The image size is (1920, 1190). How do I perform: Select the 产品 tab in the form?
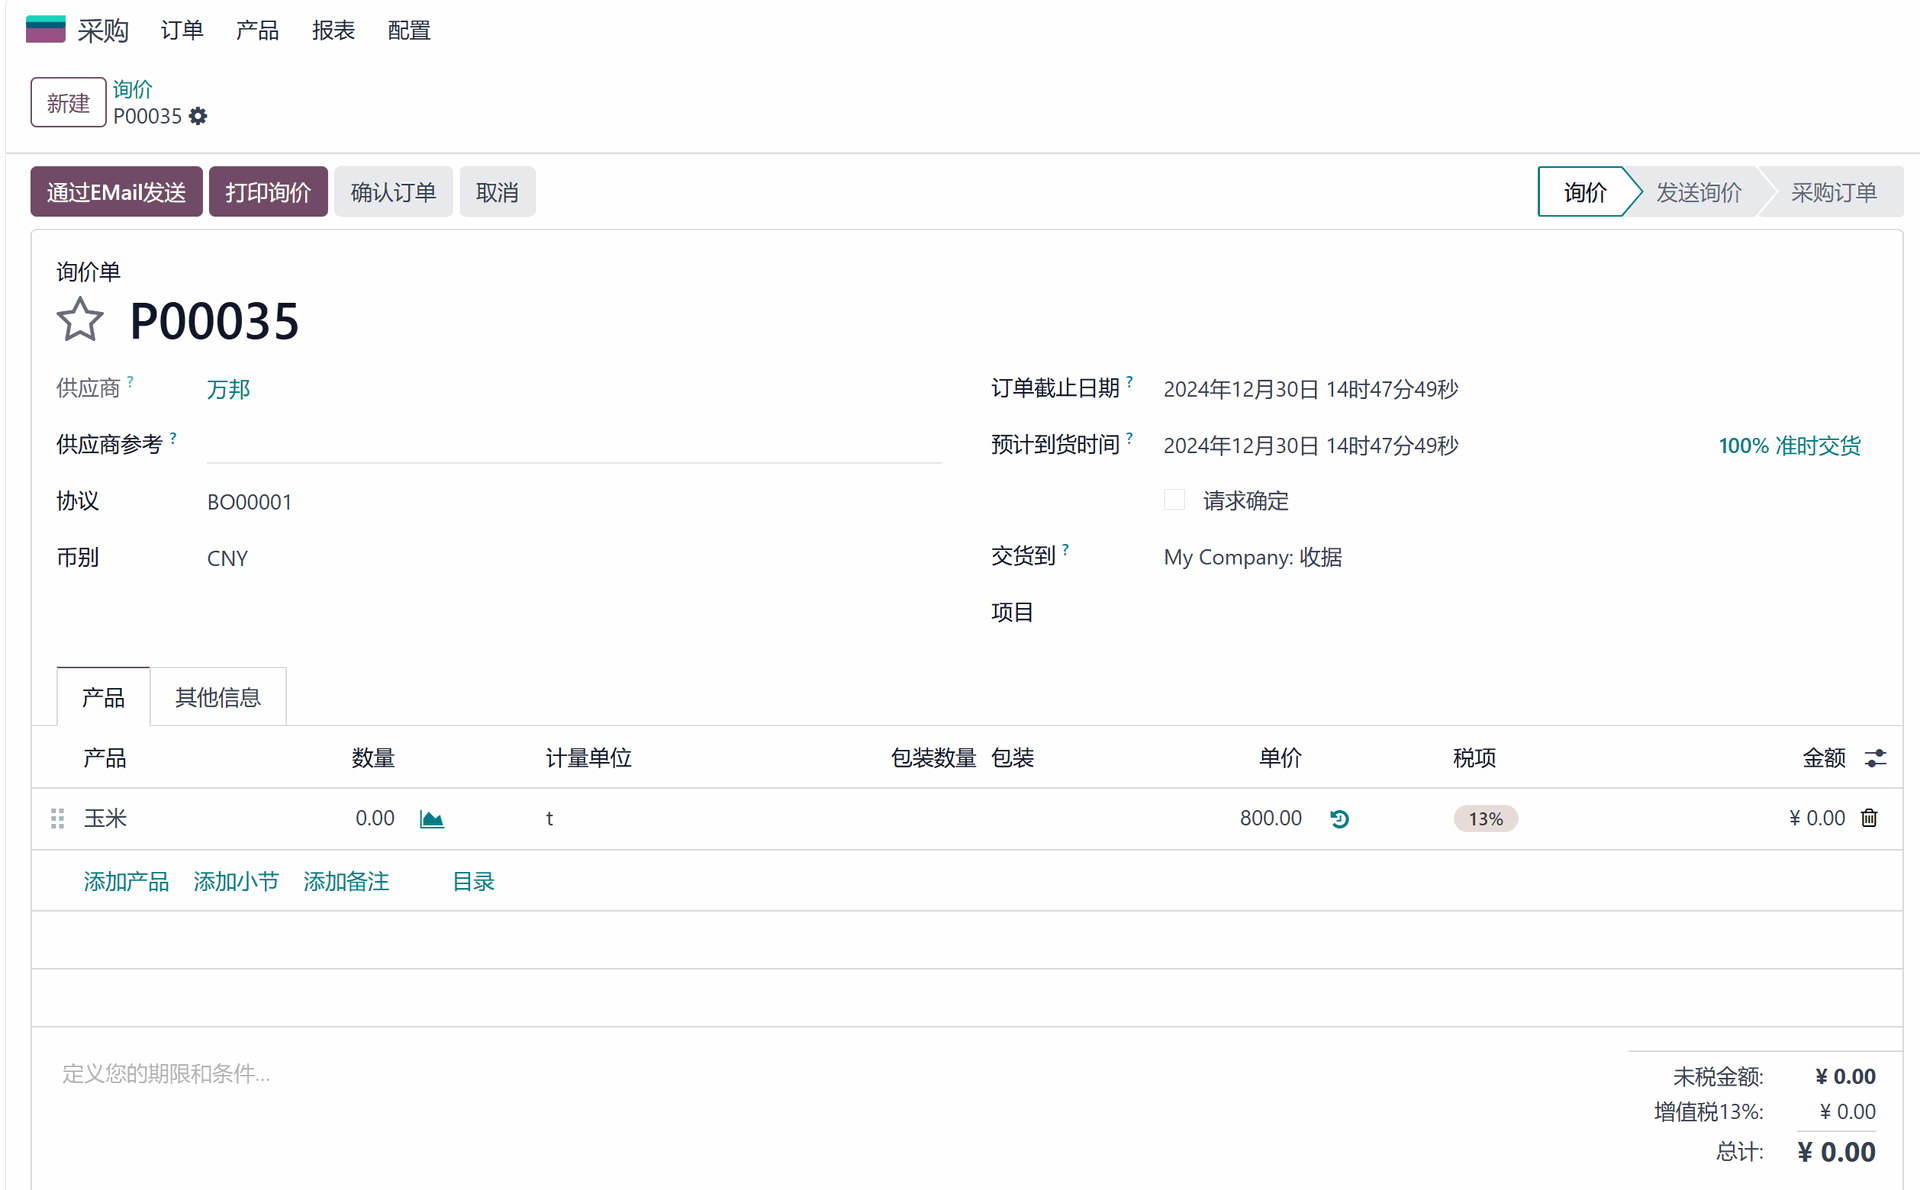[x=103, y=697]
